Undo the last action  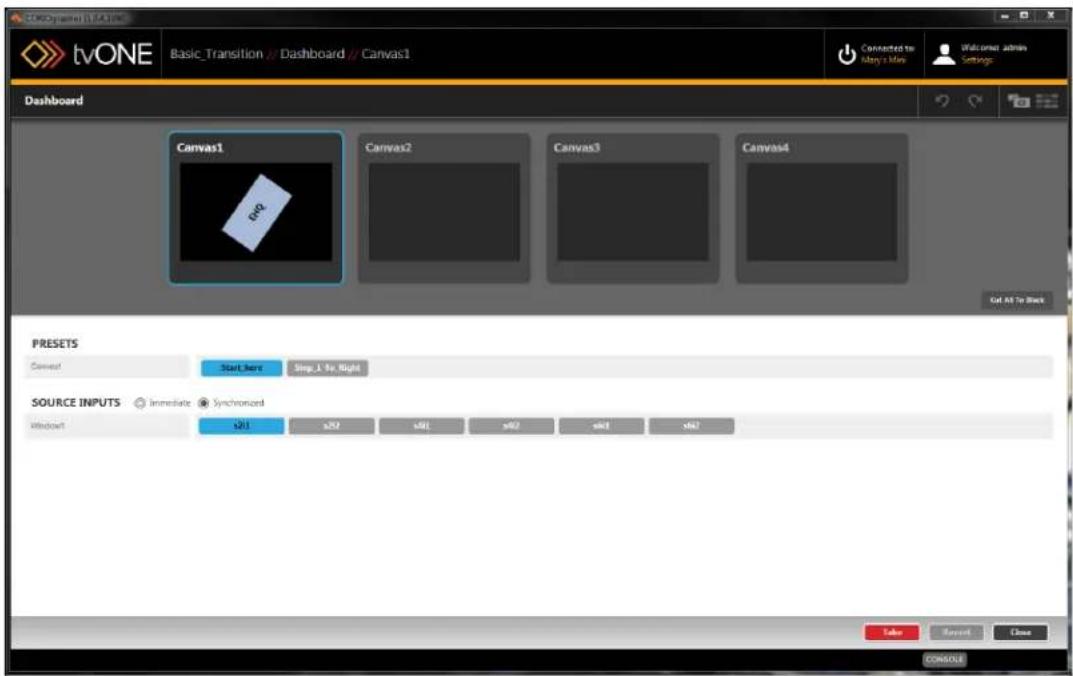click(x=943, y=101)
